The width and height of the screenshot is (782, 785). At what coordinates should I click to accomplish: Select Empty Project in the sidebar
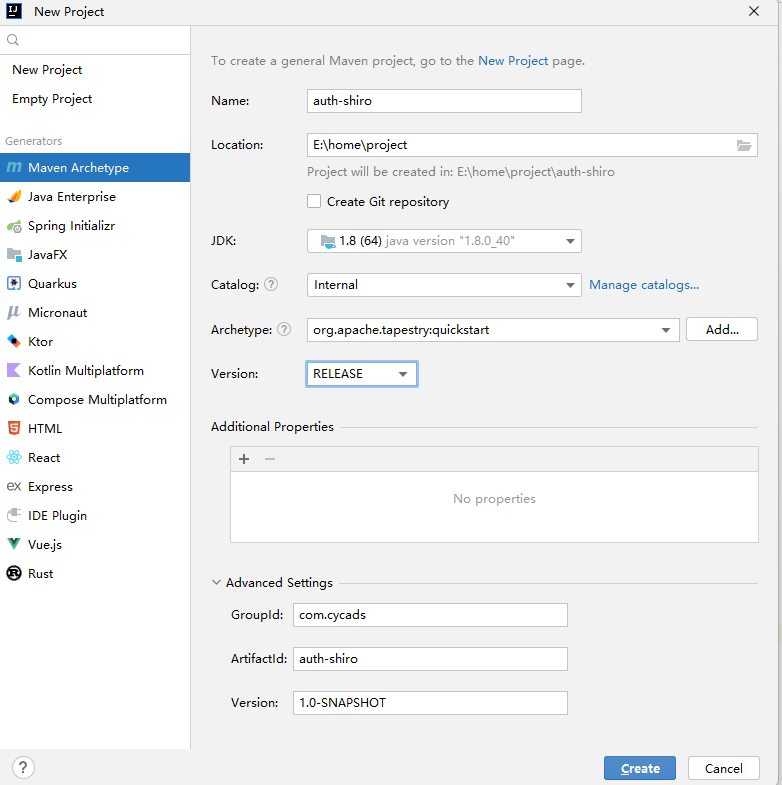(x=52, y=99)
